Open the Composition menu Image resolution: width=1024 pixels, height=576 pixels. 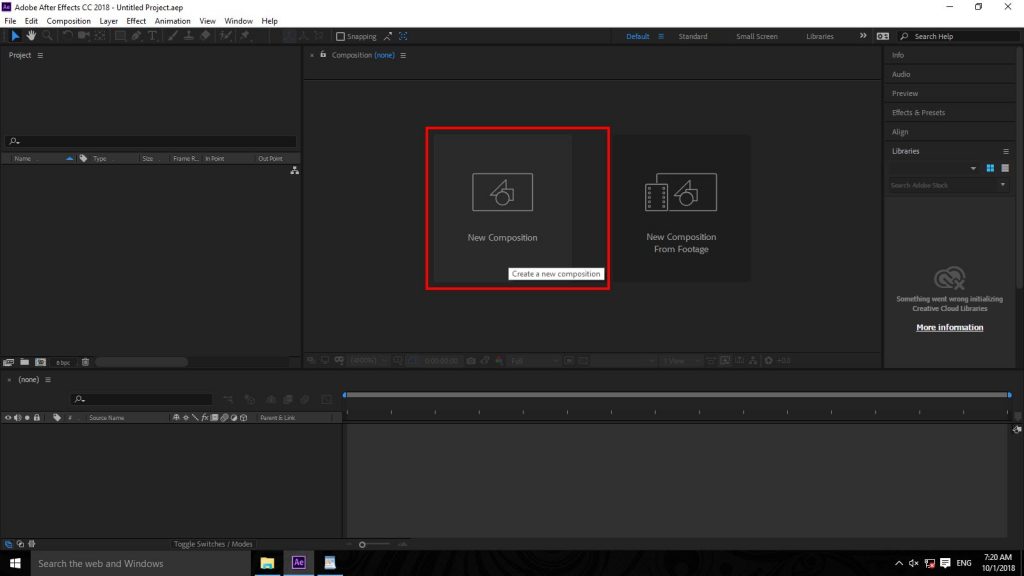click(69, 21)
